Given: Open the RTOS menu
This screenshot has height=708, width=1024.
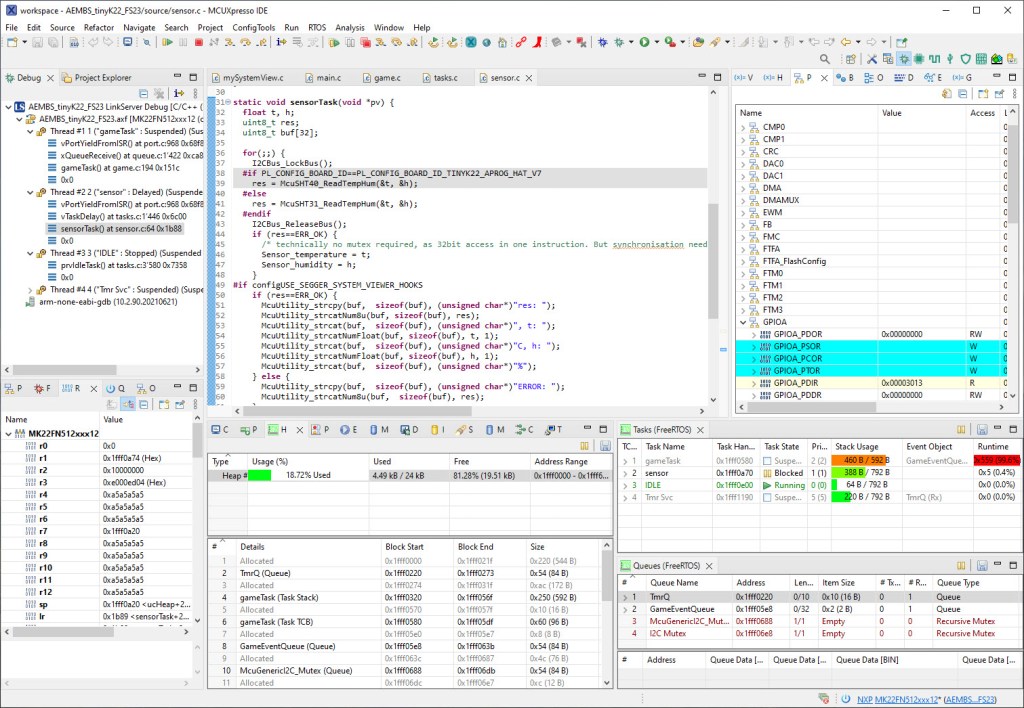Looking at the screenshot, I should click(x=318, y=27).
